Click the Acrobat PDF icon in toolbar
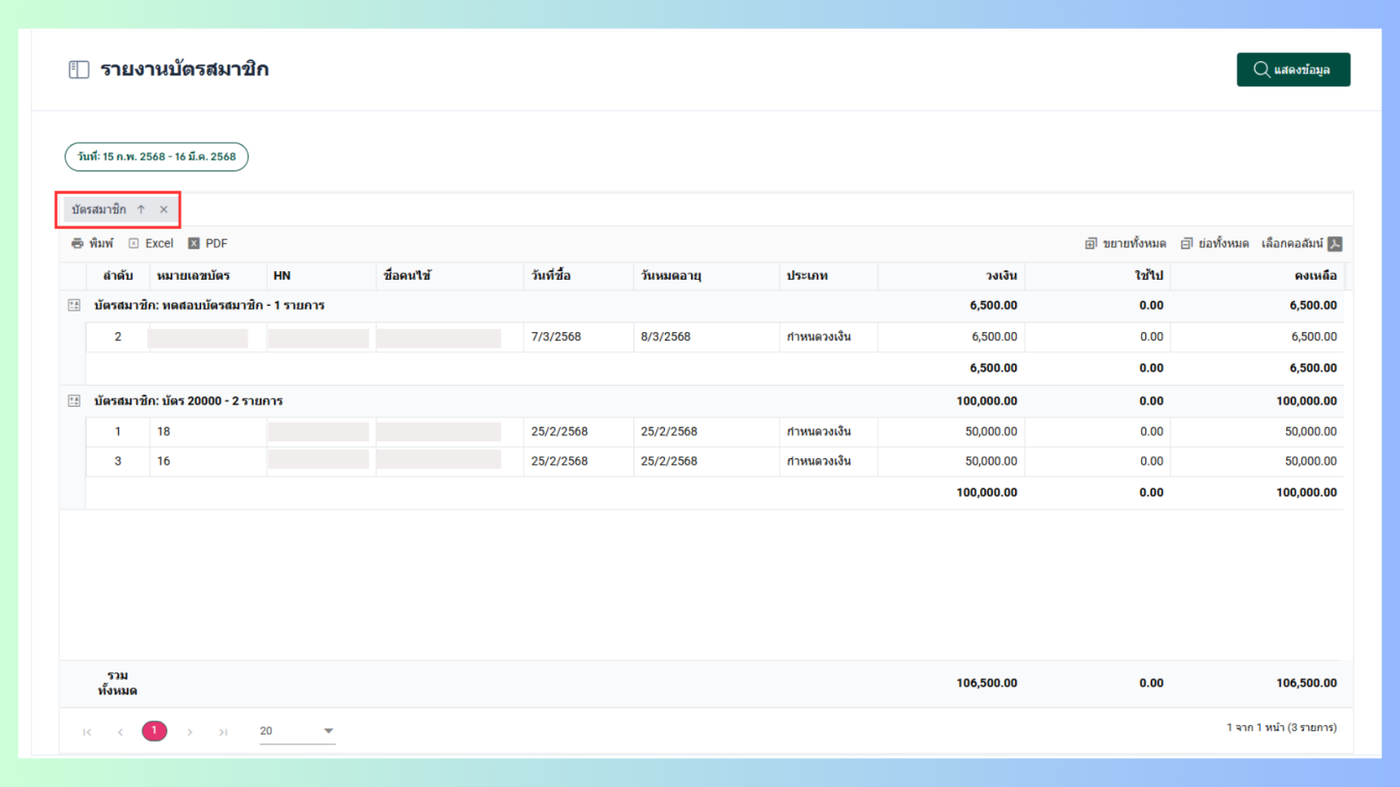 (x=1335, y=244)
